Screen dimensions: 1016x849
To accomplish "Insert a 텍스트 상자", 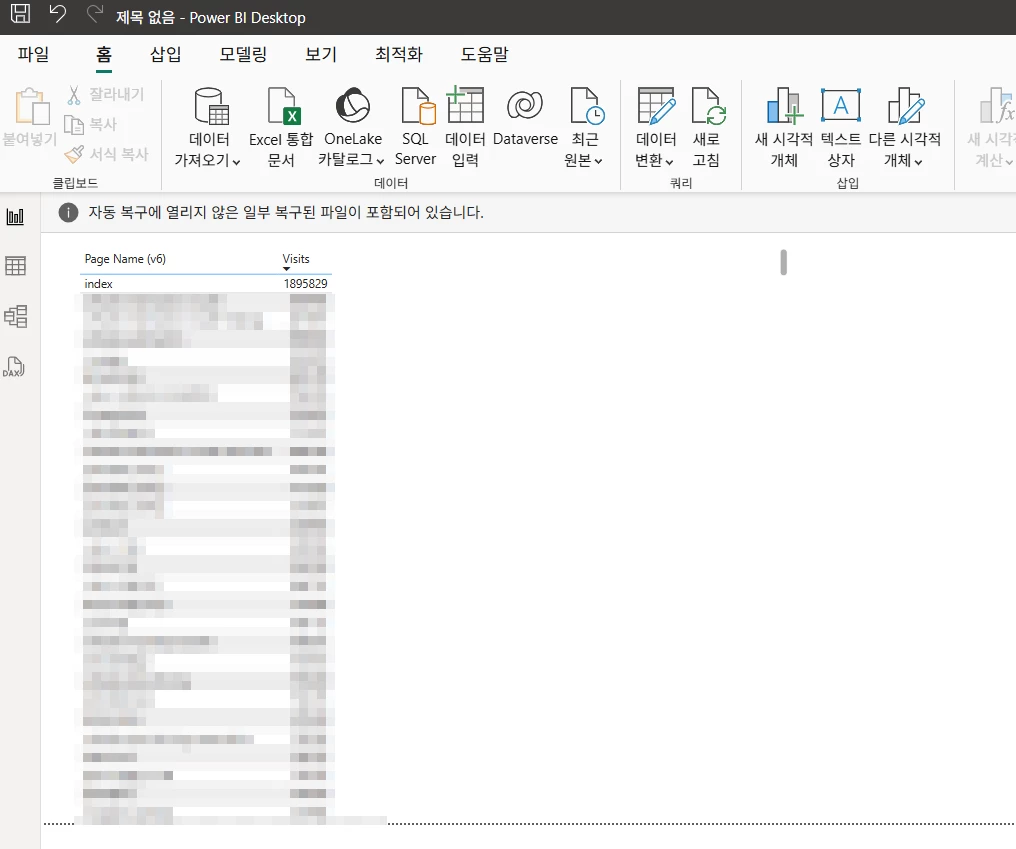I will (x=841, y=128).
